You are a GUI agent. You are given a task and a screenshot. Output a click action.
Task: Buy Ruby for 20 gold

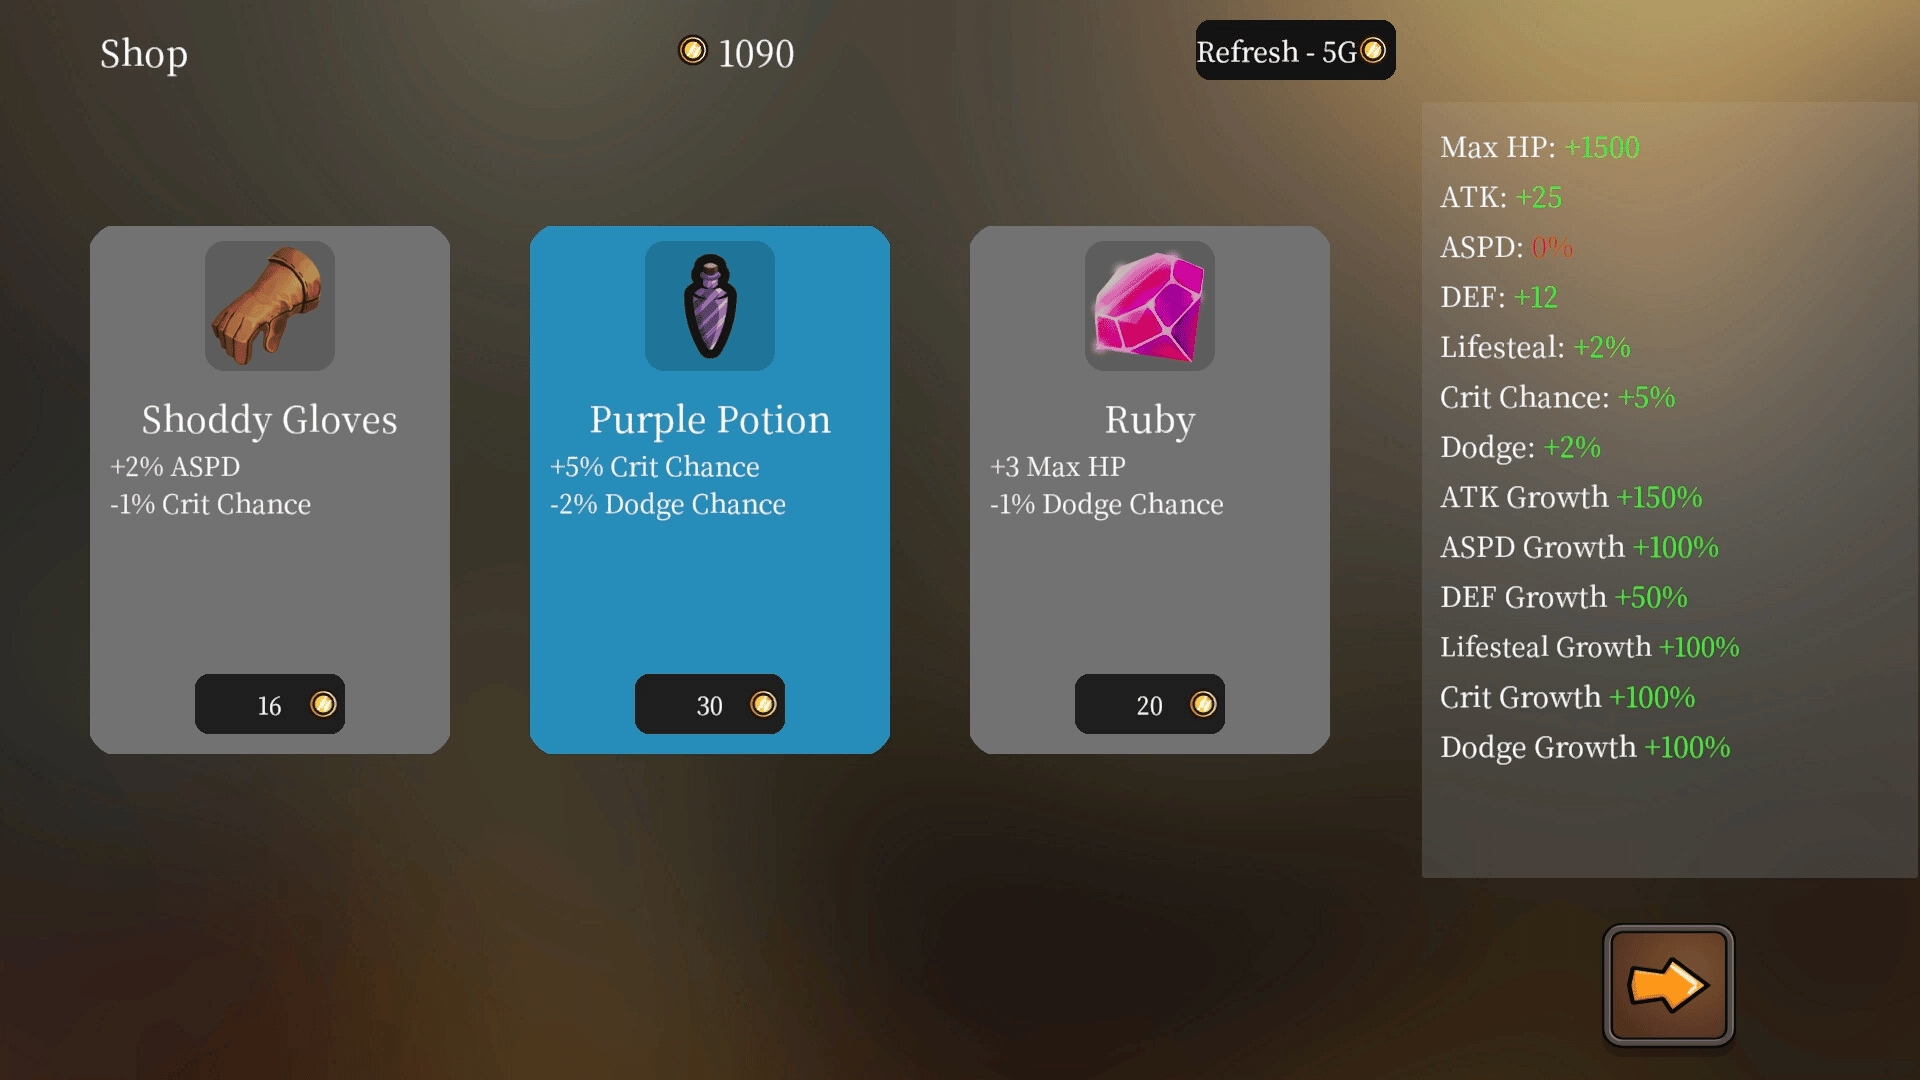[x=1149, y=704]
